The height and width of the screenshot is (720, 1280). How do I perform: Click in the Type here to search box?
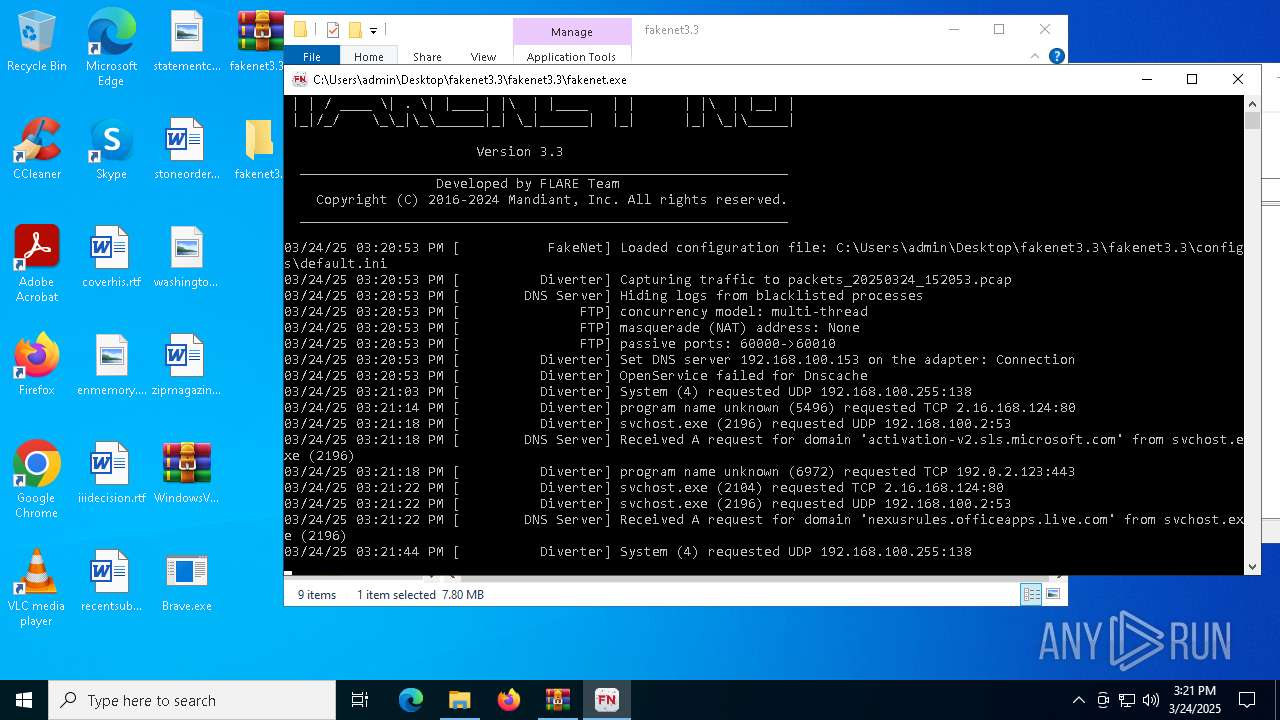click(x=192, y=700)
